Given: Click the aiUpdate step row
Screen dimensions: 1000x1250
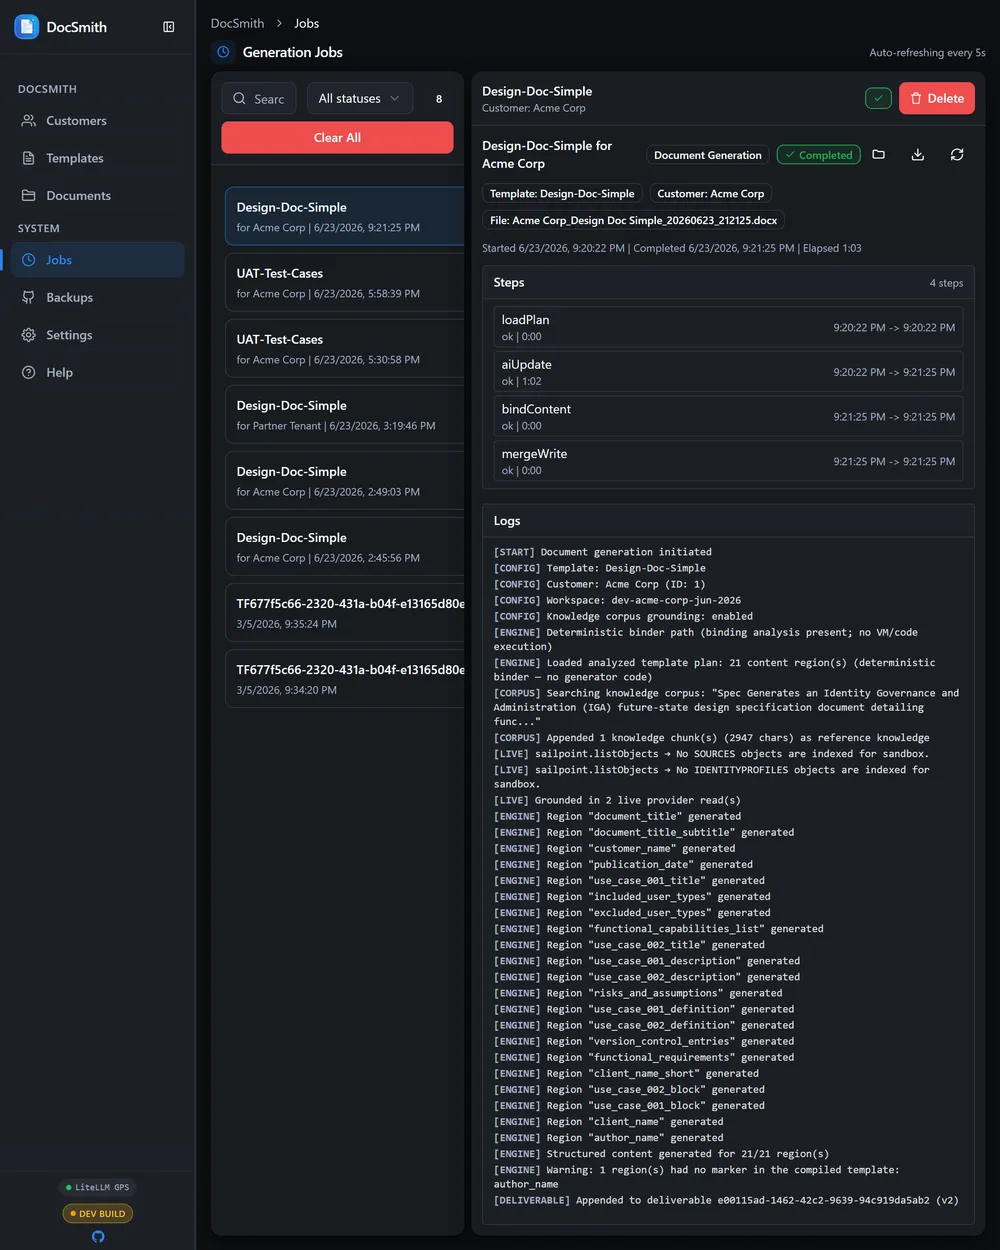Looking at the screenshot, I should click(x=728, y=372).
